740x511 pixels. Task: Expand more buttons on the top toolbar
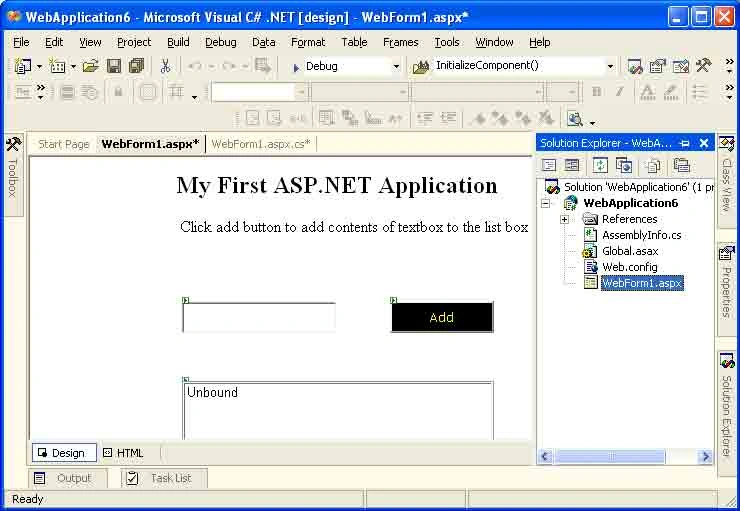pyautogui.click(x=730, y=66)
